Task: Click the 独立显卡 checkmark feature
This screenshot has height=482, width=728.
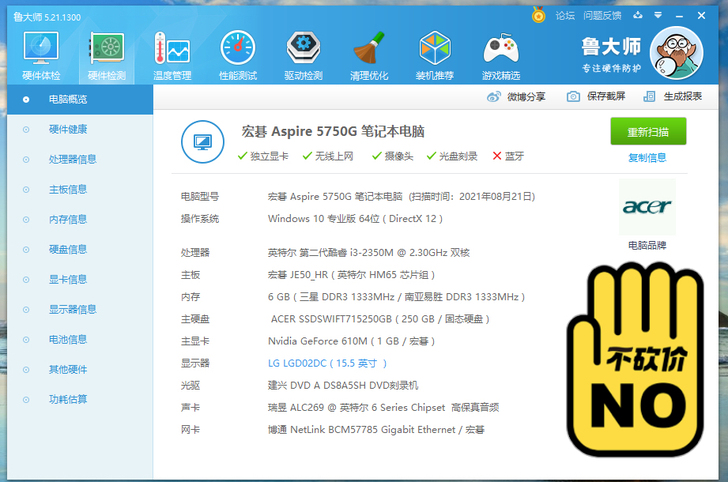Action: pyautogui.click(x=263, y=156)
